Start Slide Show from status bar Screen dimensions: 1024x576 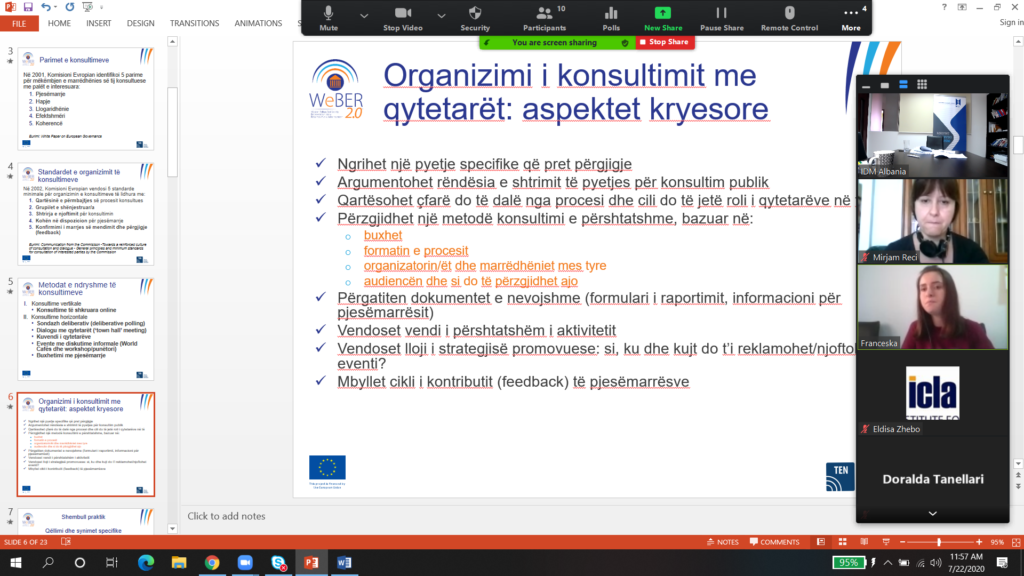point(886,542)
